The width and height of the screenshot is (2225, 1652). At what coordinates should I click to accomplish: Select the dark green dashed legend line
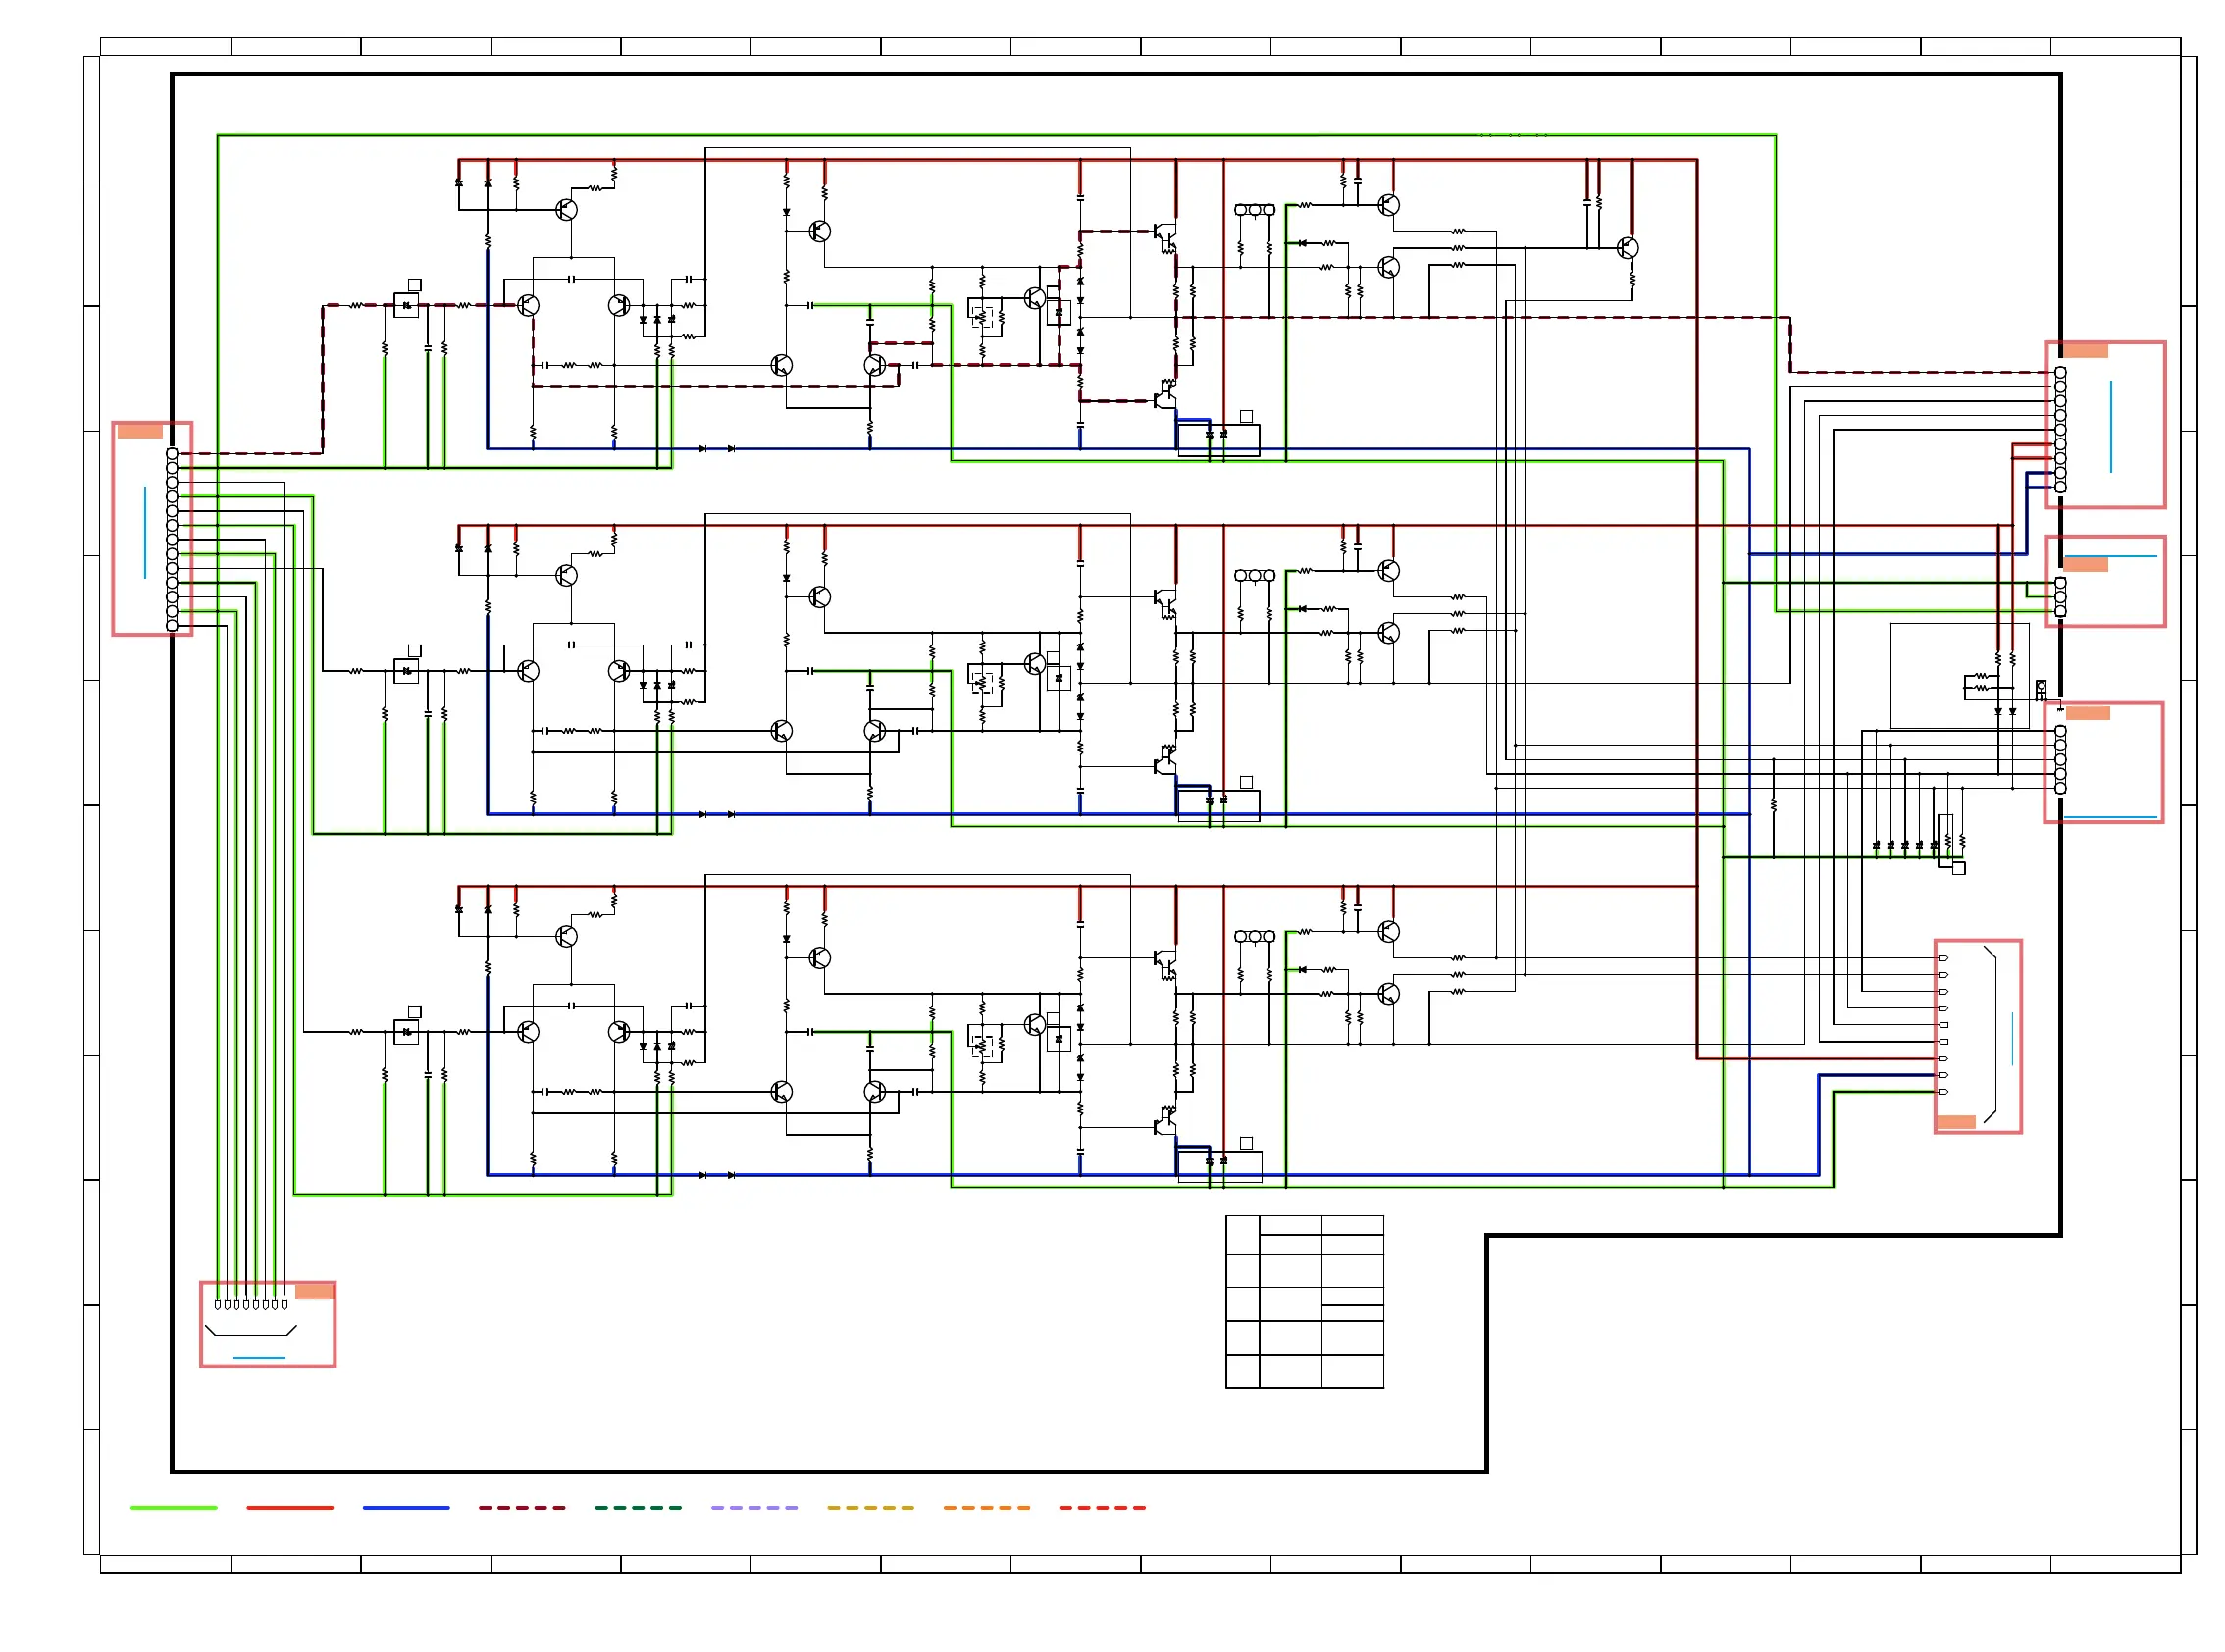pyautogui.click(x=638, y=1507)
